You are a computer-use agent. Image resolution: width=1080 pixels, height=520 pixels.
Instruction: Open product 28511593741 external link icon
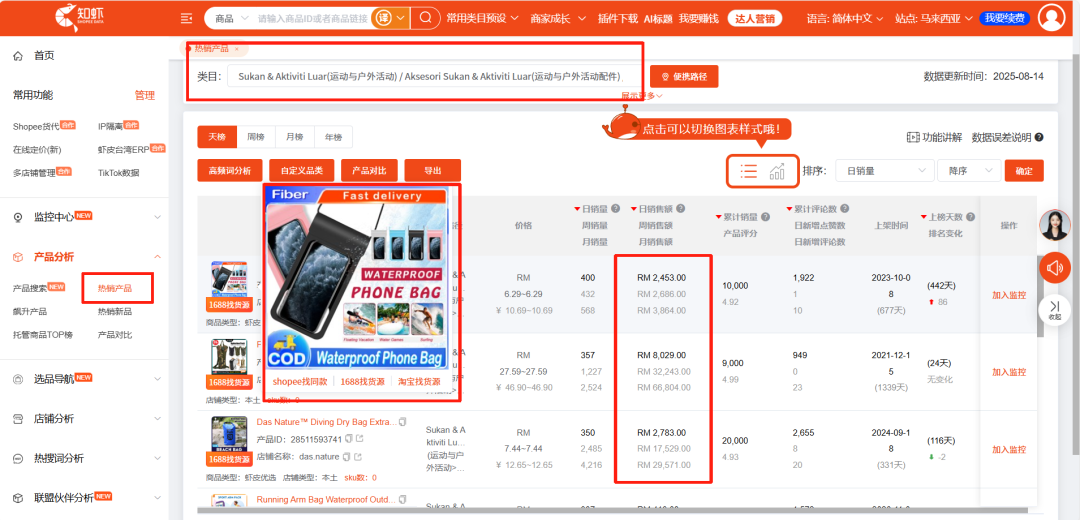(x=360, y=439)
